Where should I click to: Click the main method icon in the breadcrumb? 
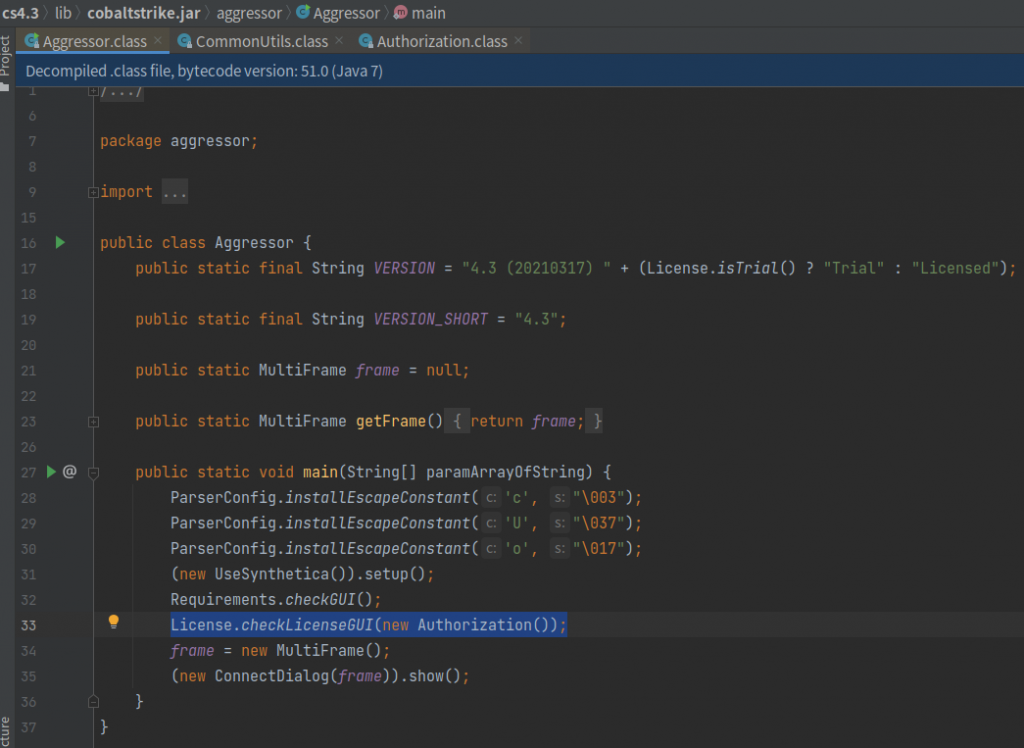[401, 13]
